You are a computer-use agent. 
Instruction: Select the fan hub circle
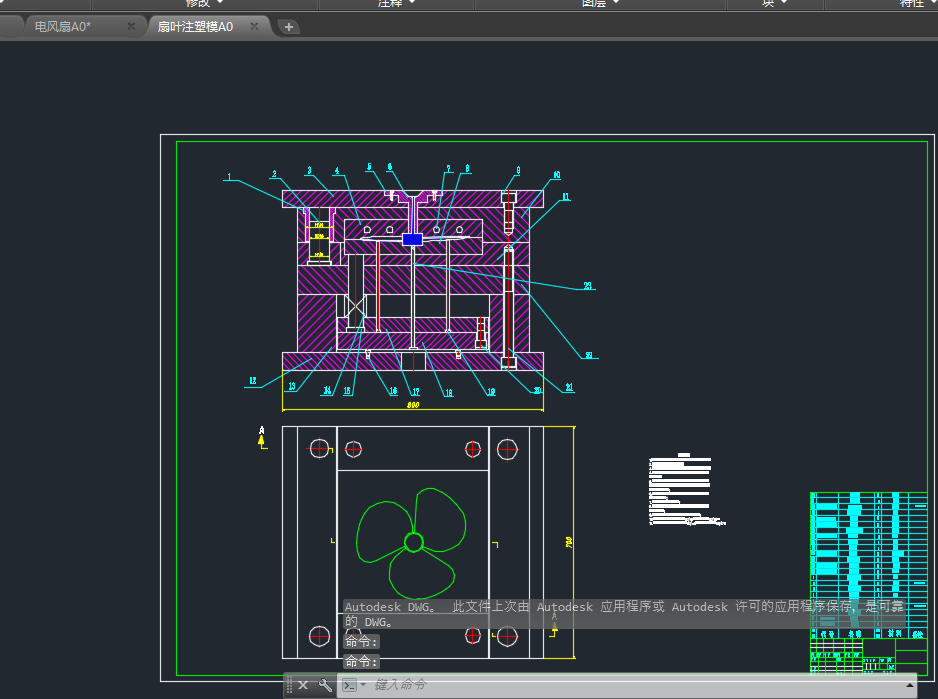413,542
